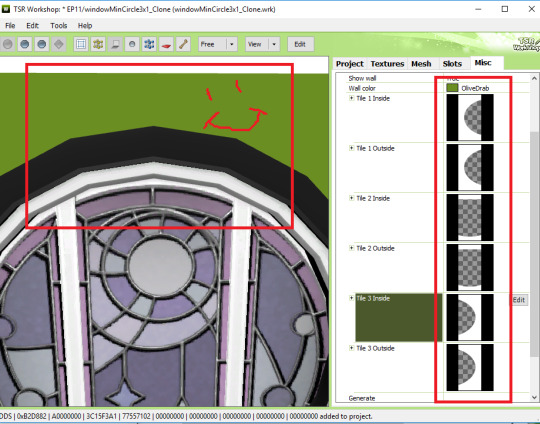Switch to the Mesh tab
This screenshot has height=424, width=540.
421,64
